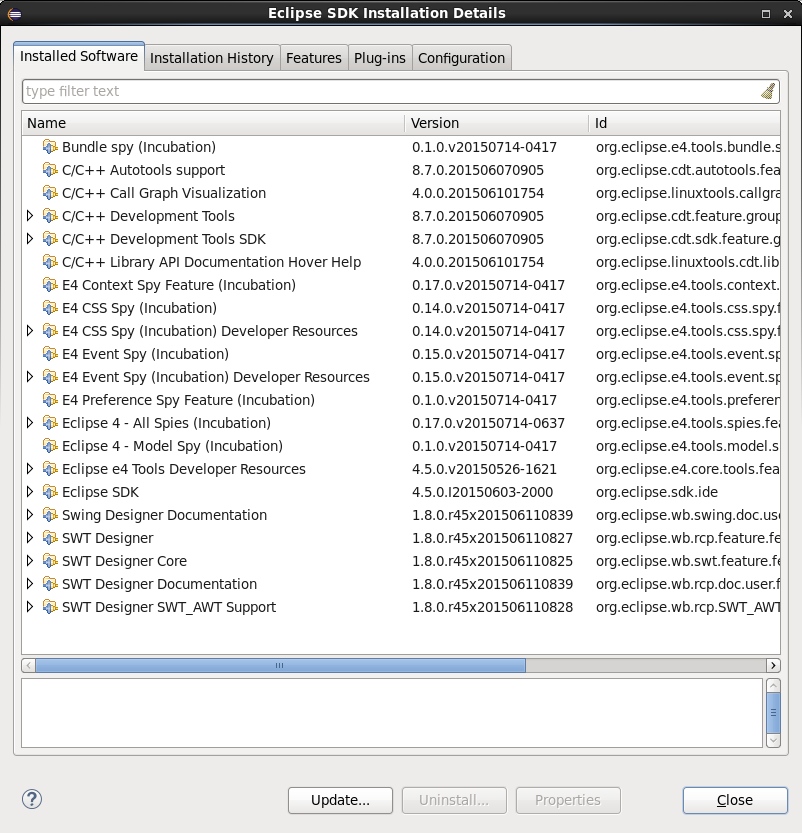802x833 pixels.
Task: Click the horizontal scrollbar right arrow
Action: pos(773,665)
